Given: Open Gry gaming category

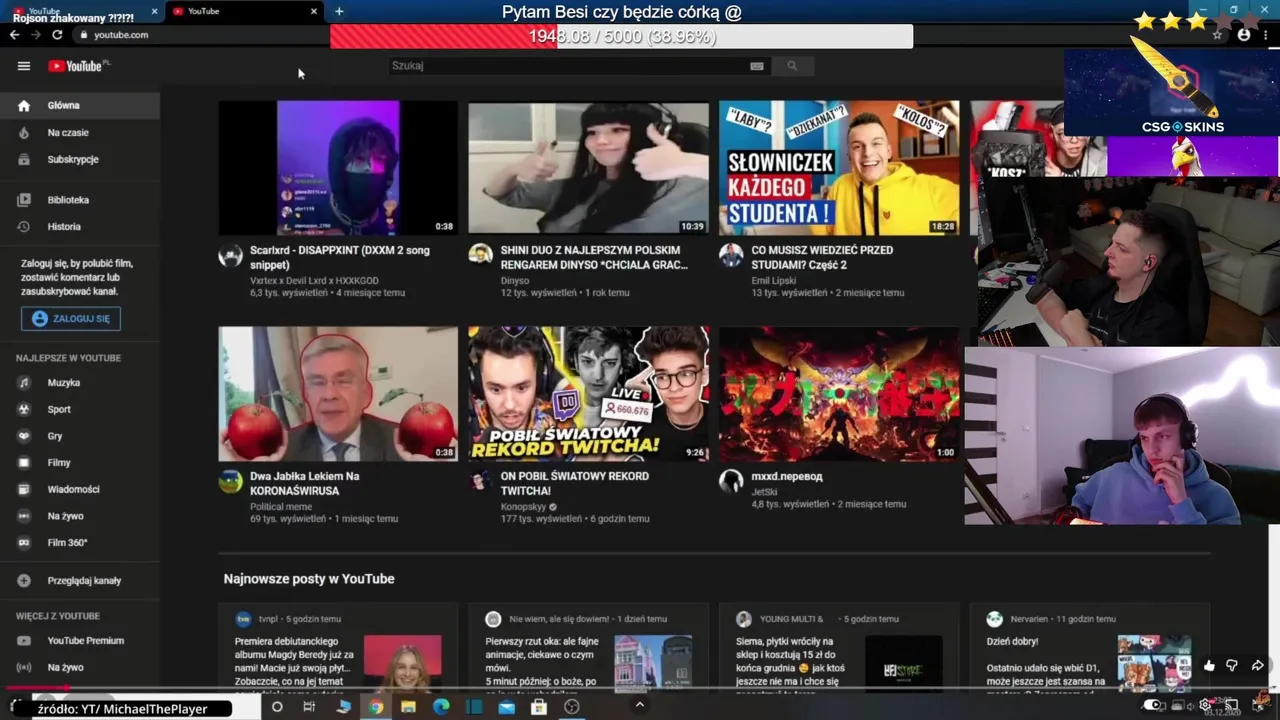Looking at the screenshot, I should point(80,436).
